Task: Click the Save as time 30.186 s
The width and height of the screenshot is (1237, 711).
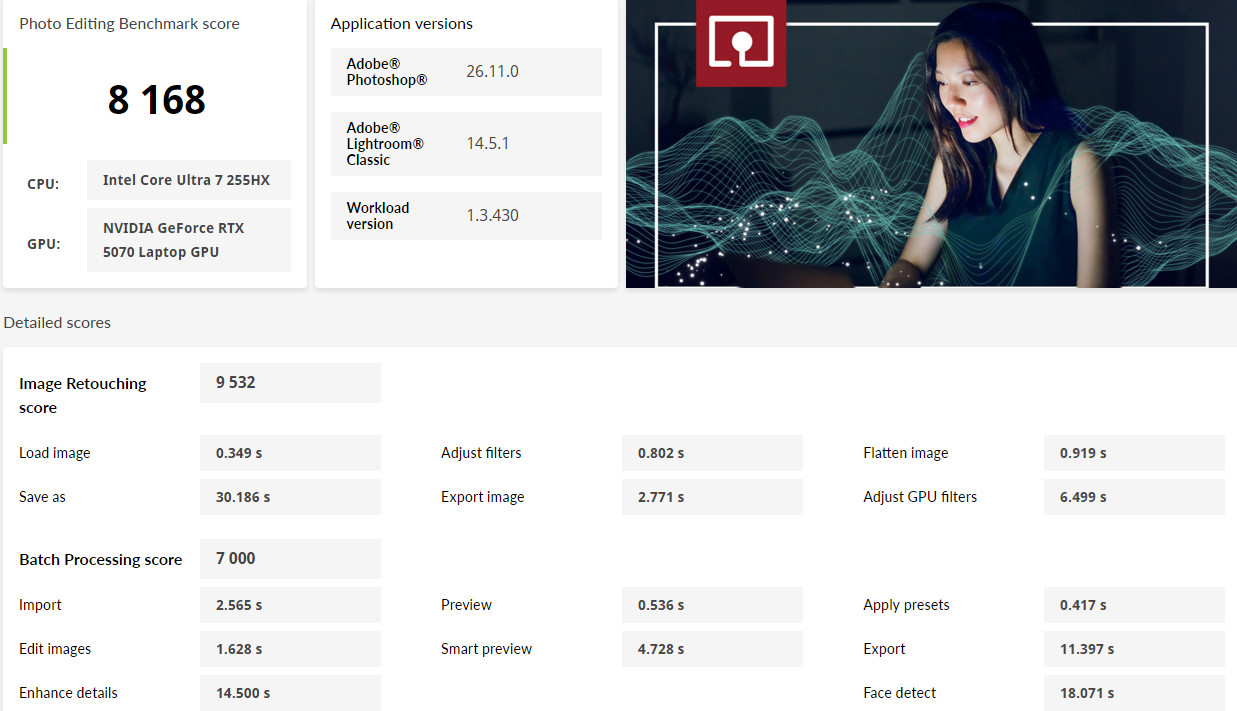Action: coord(290,497)
